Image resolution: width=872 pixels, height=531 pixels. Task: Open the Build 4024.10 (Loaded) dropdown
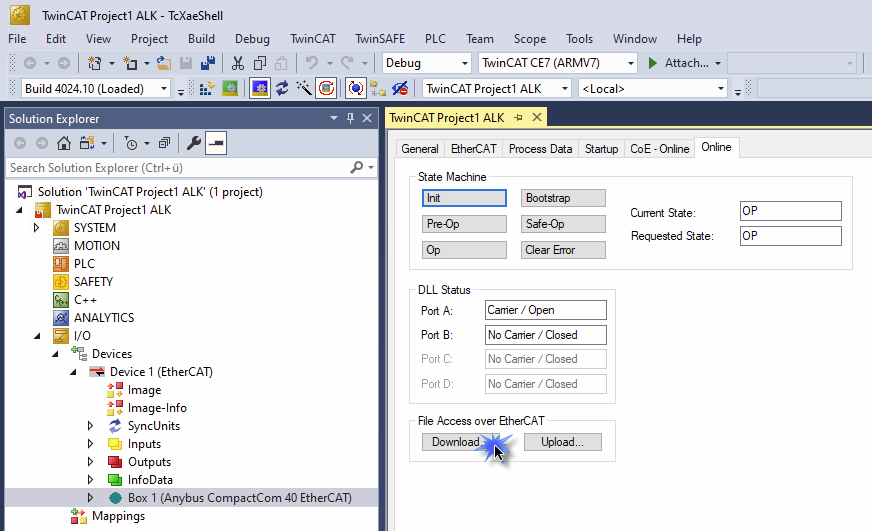click(x=164, y=89)
